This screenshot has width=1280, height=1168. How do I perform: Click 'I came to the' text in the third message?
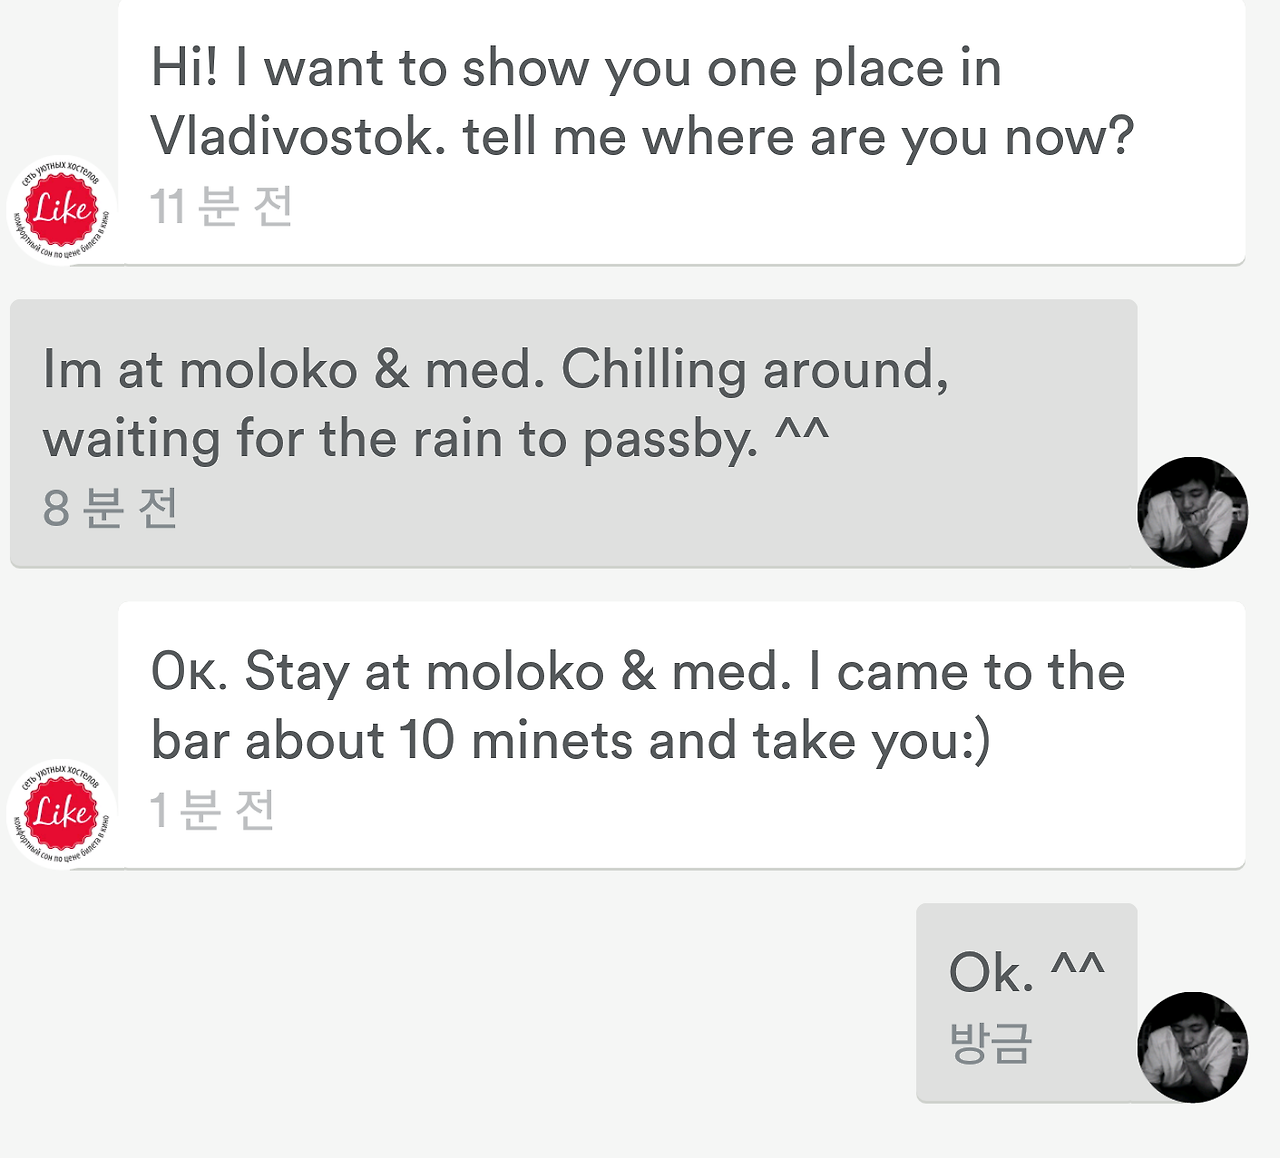coord(966,671)
